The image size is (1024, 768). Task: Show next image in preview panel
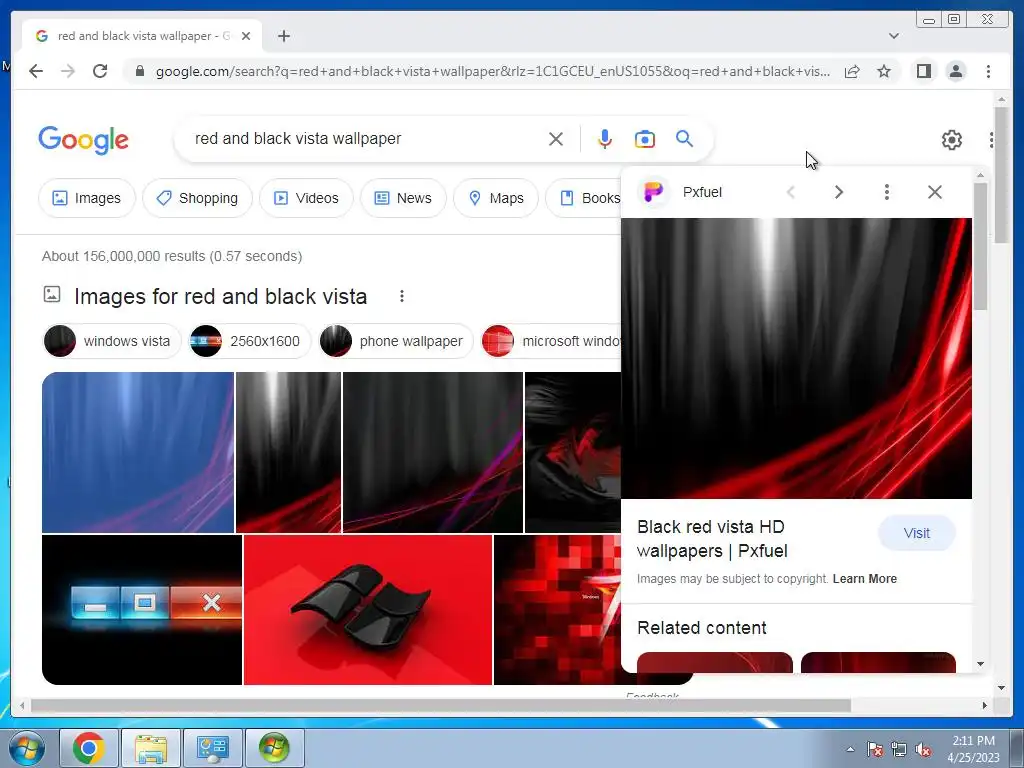point(839,192)
